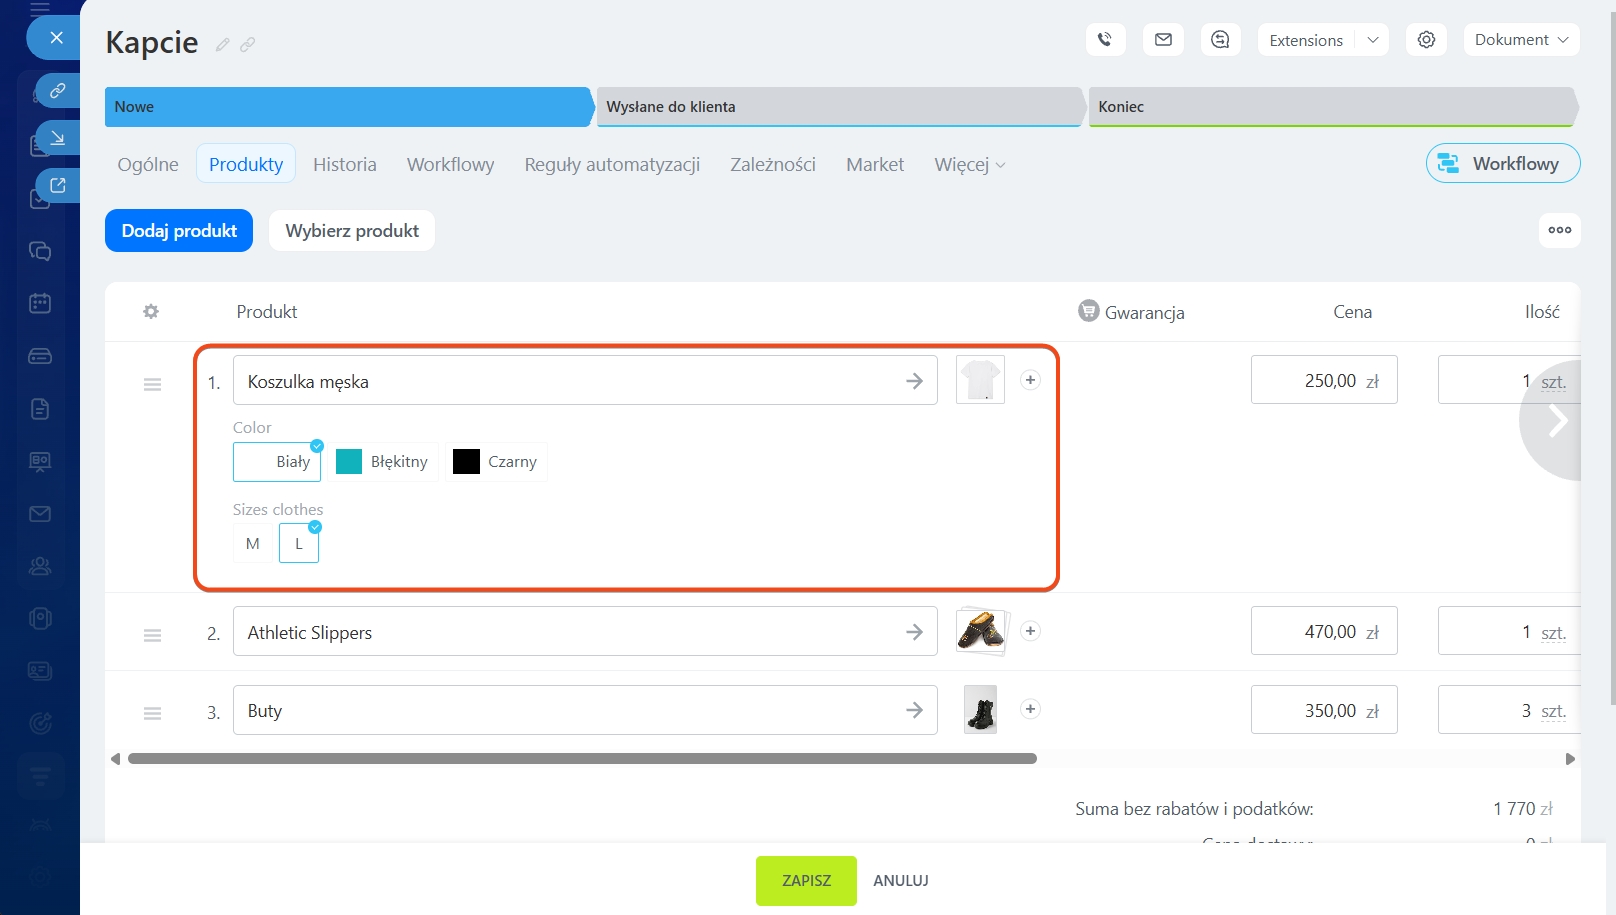Open the Reguły automatyzacji tab
The width and height of the screenshot is (1616, 915).
point(612,165)
